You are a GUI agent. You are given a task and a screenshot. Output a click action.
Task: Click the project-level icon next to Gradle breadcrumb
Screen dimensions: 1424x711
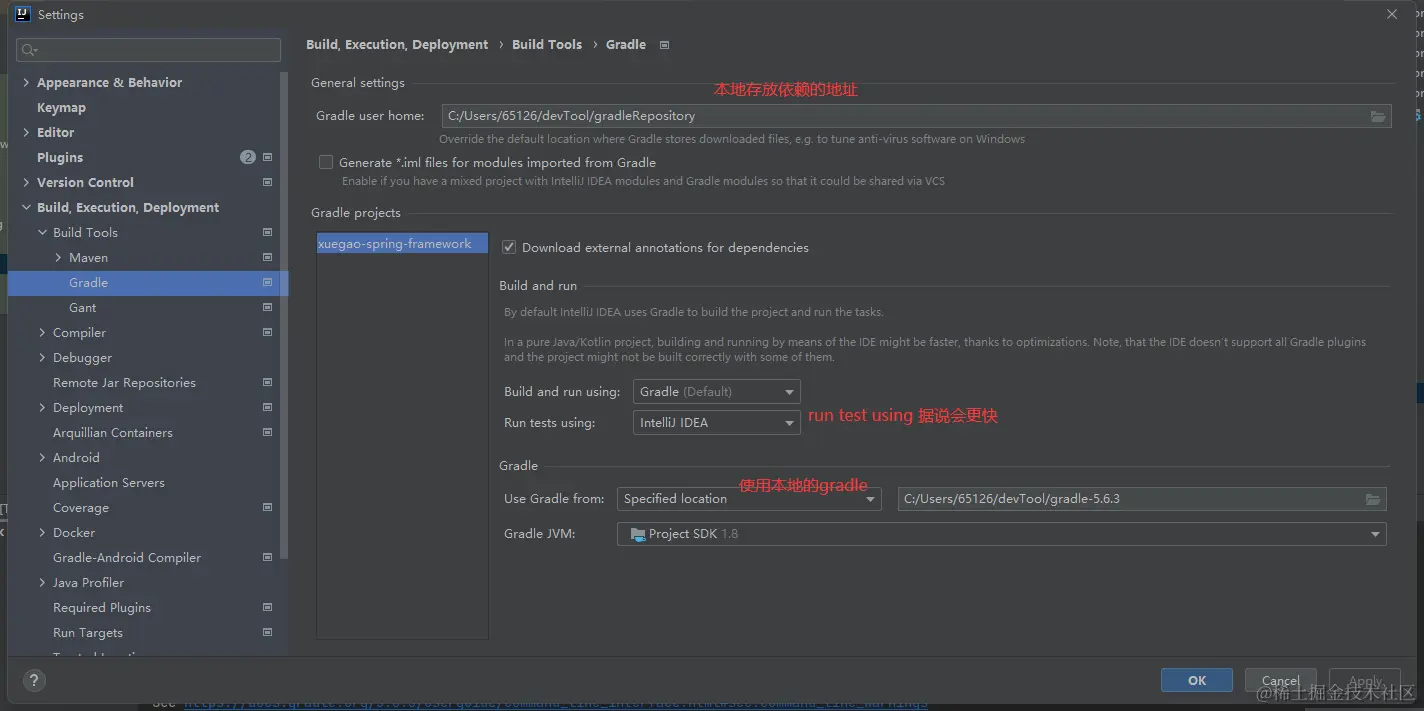click(665, 45)
